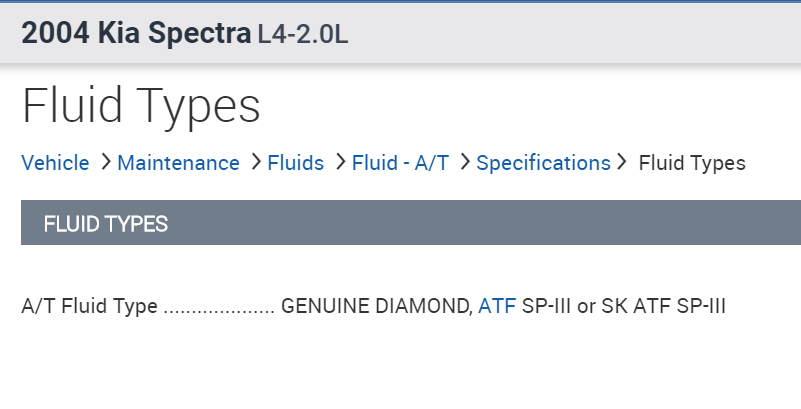Navigate to Fluid - A/T breadcrumb

click(x=400, y=163)
